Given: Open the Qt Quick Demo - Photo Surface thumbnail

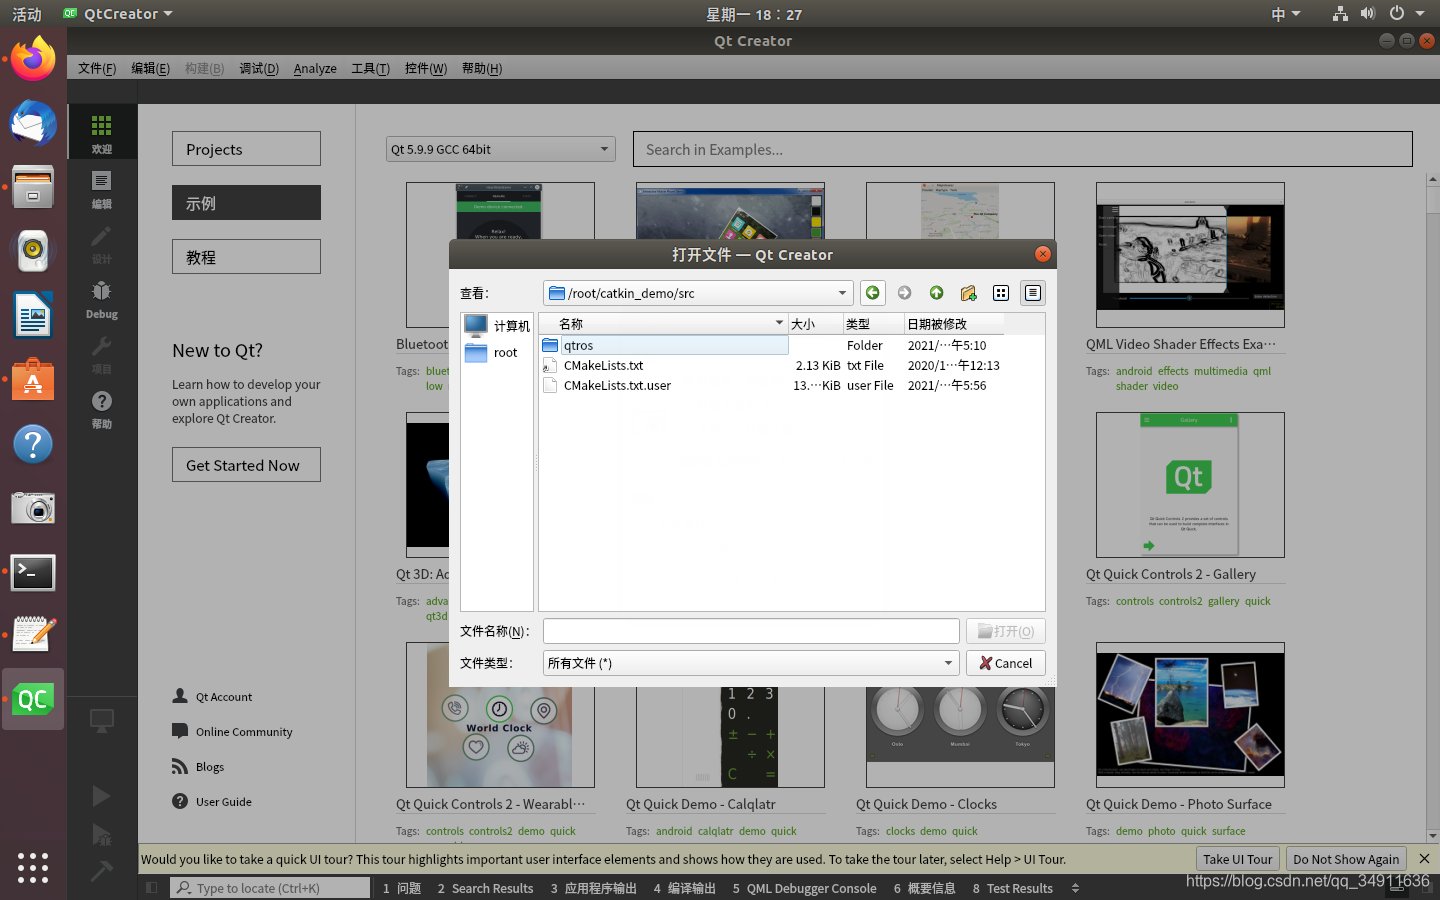Looking at the screenshot, I should coord(1190,715).
